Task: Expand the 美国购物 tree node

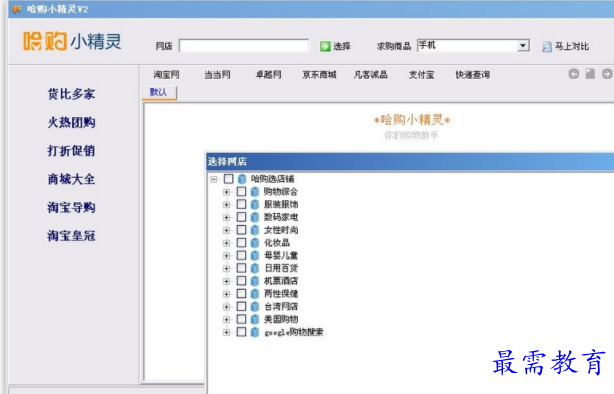Action: point(226,320)
